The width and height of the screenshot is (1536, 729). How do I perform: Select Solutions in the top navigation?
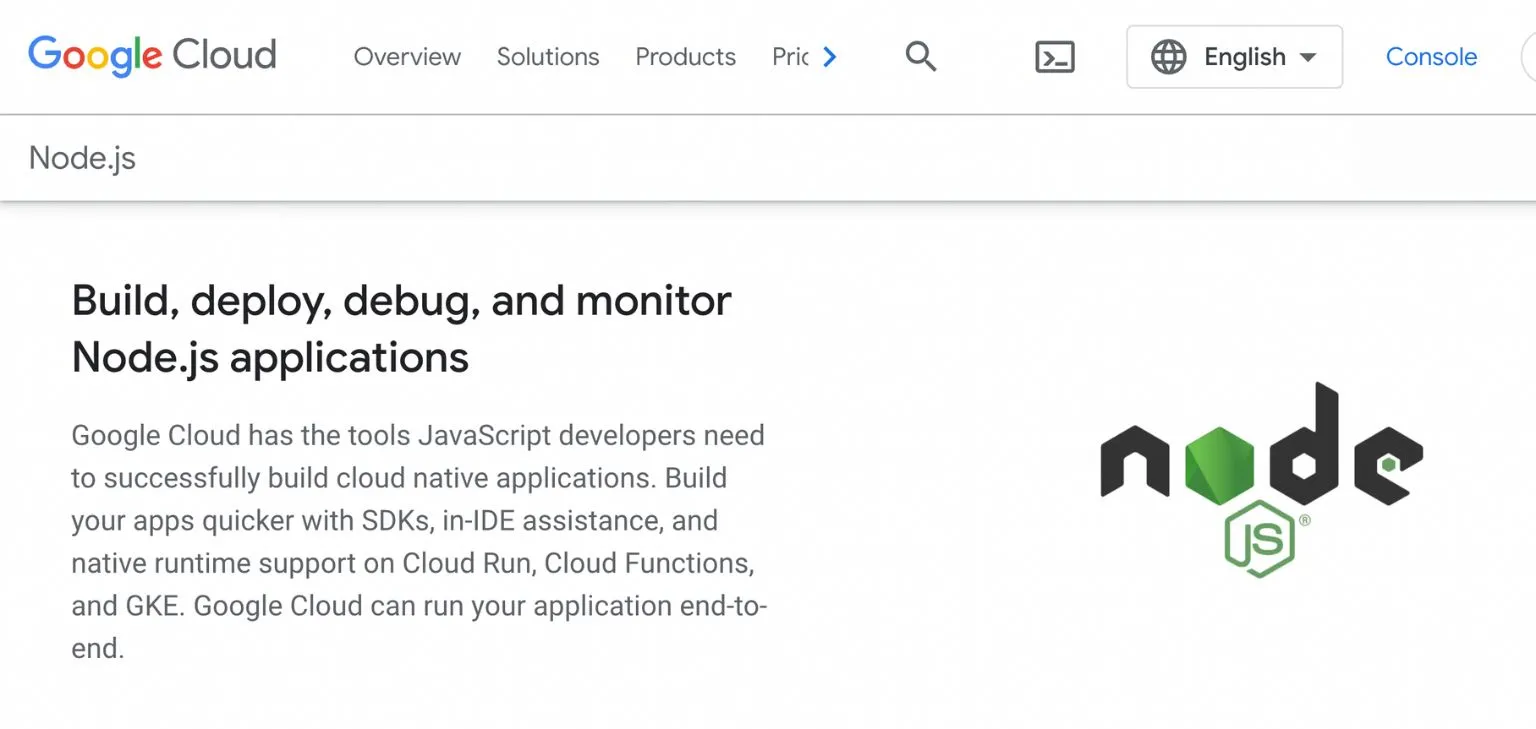(548, 57)
